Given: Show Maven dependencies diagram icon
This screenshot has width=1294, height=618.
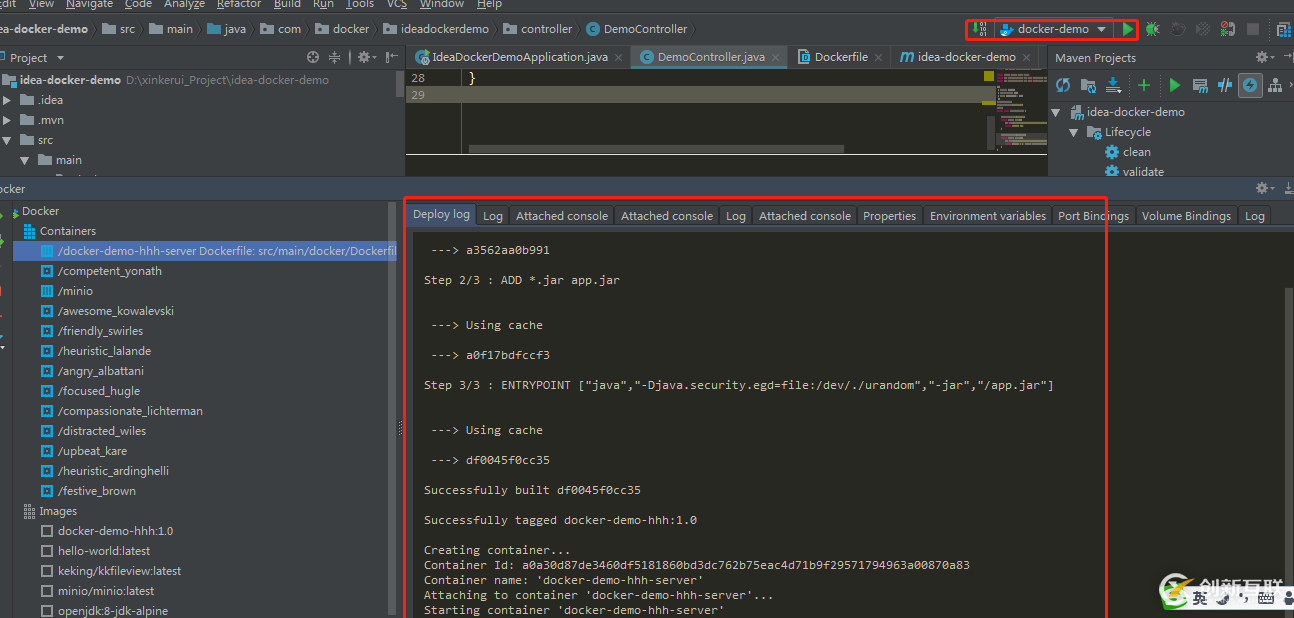Looking at the screenshot, I should 1275,86.
